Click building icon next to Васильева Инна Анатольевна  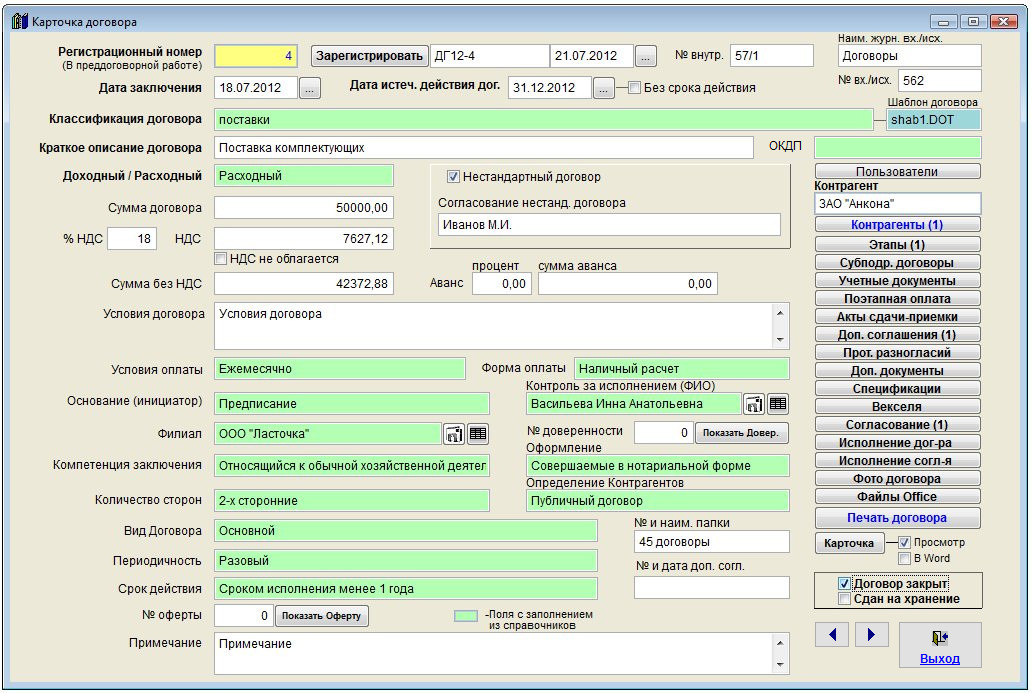[754, 404]
